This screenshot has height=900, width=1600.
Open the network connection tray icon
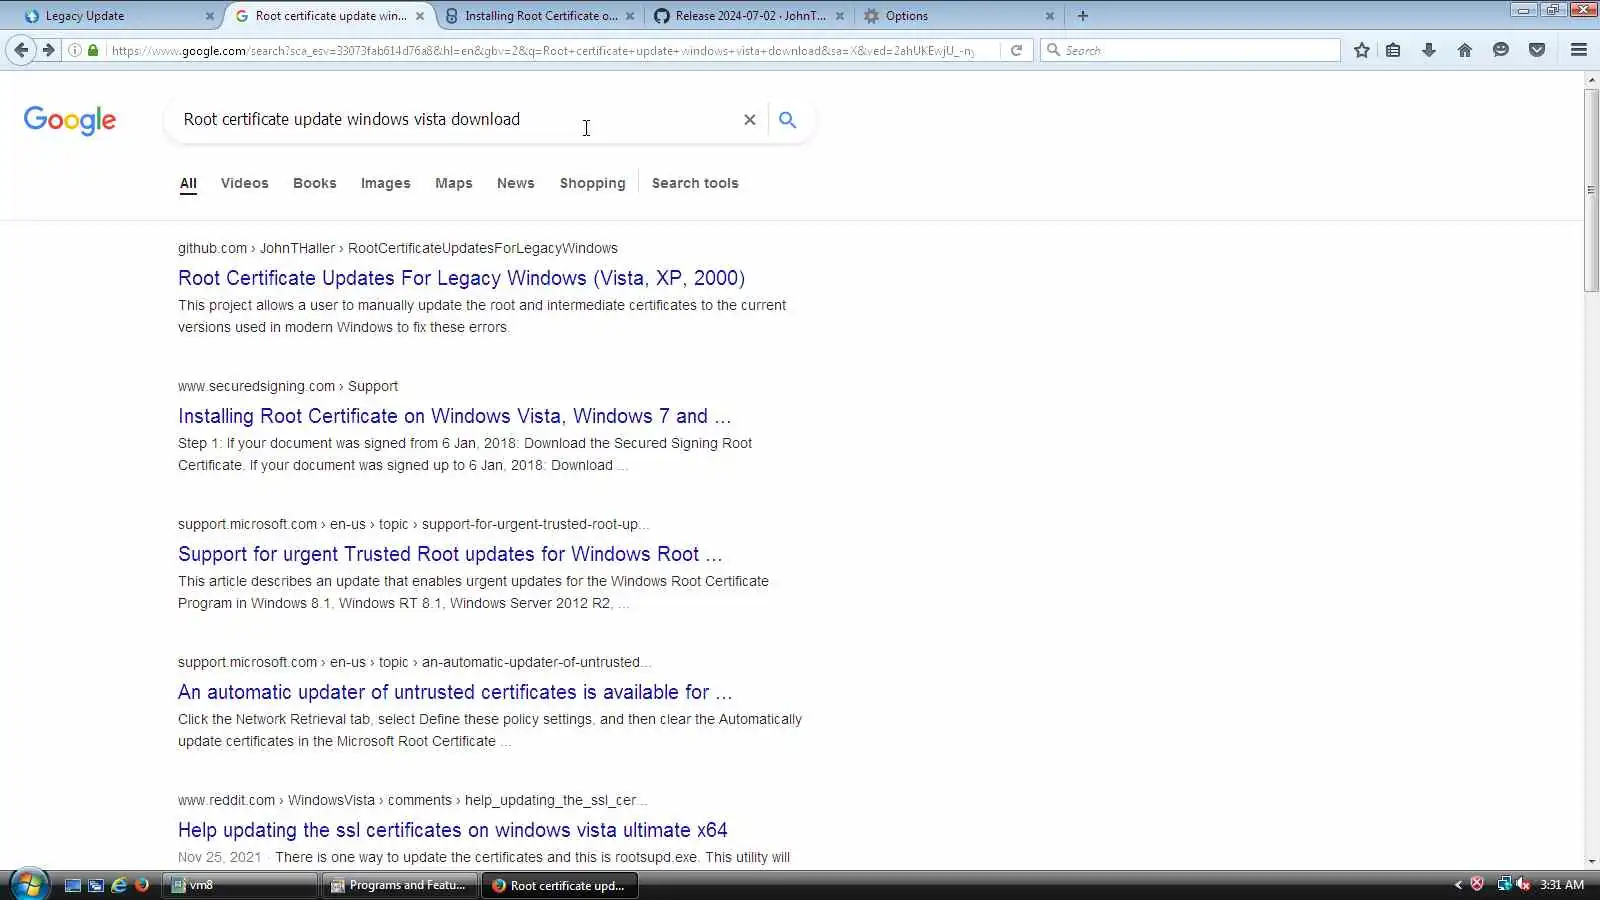1504,884
